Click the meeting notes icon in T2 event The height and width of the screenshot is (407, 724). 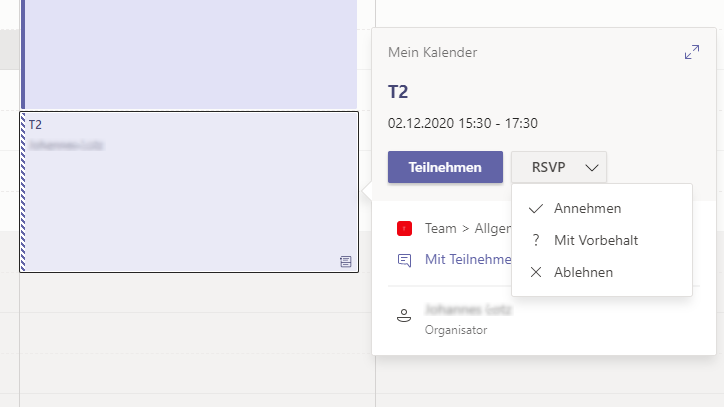345,262
